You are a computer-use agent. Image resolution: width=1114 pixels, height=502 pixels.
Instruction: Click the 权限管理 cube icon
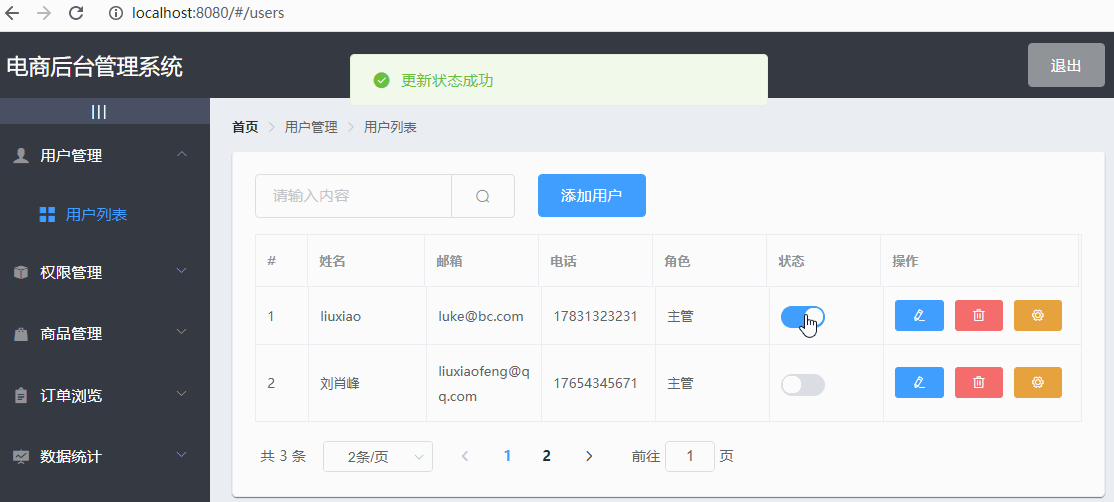[x=21, y=273]
